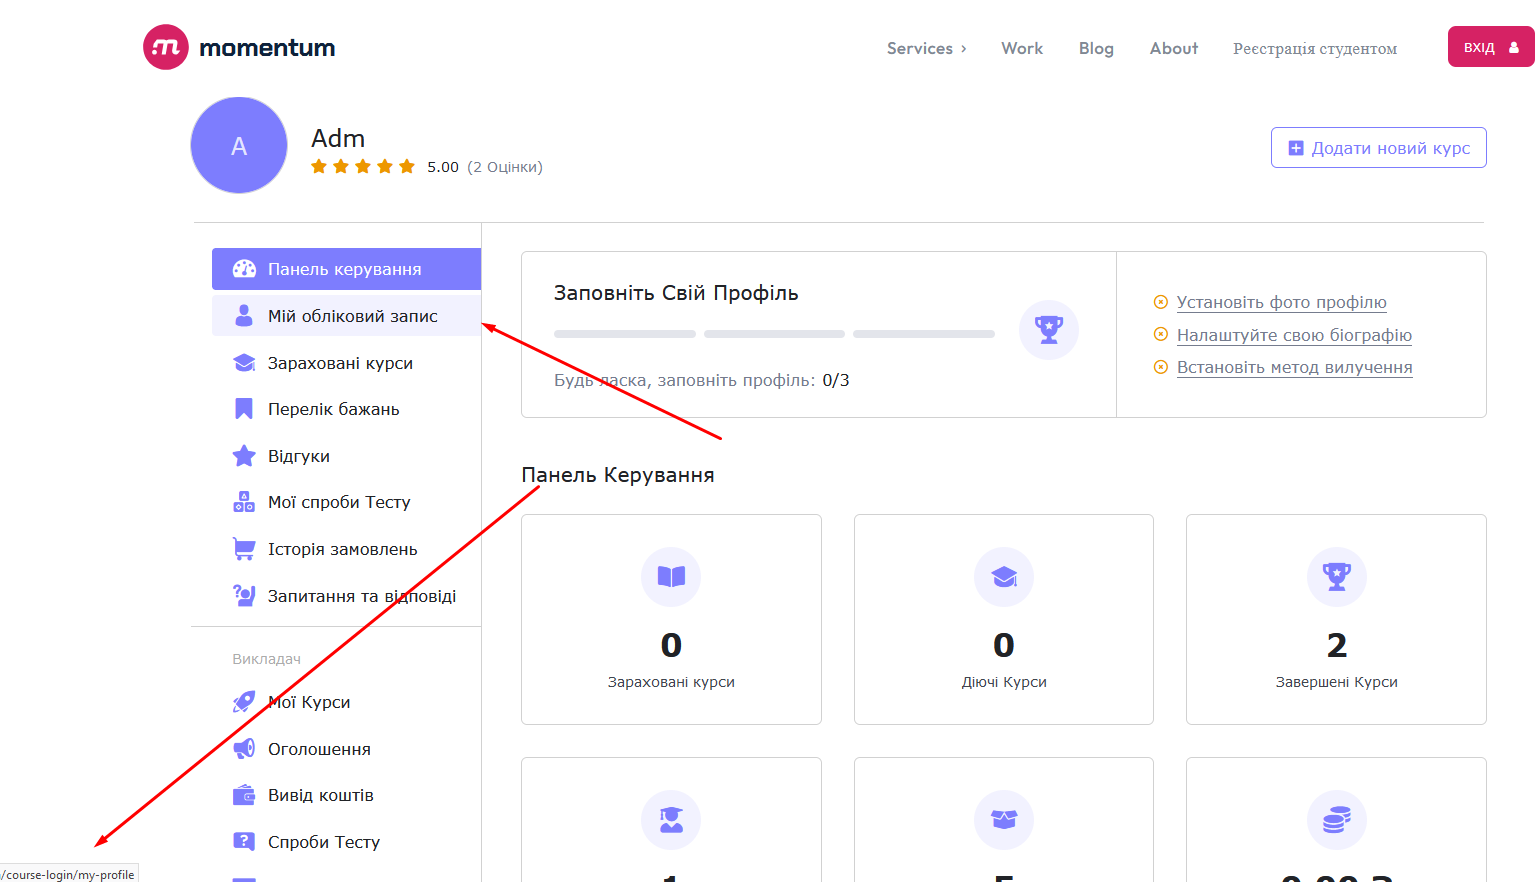Viewport: 1537px width, 882px height.
Task: Open Реєстрація студентом page
Action: point(1315,49)
